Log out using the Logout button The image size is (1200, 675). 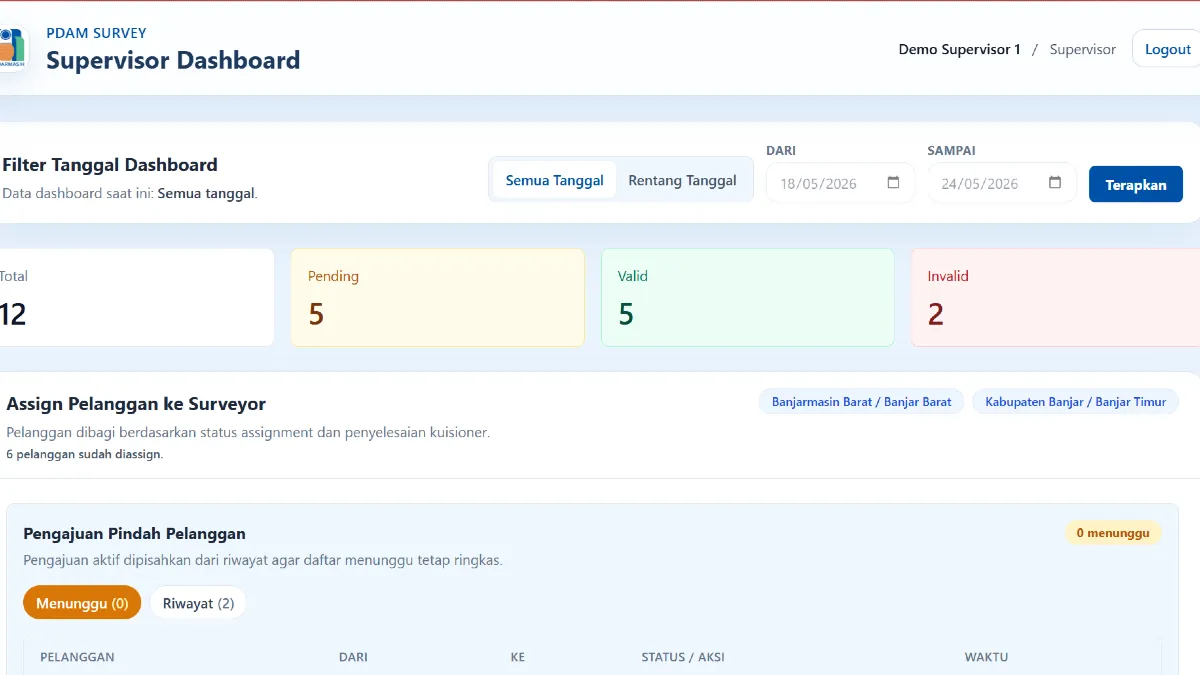coord(1167,49)
